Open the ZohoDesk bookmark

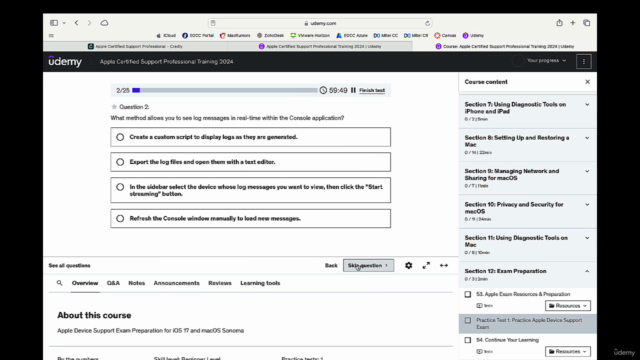tap(270, 36)
